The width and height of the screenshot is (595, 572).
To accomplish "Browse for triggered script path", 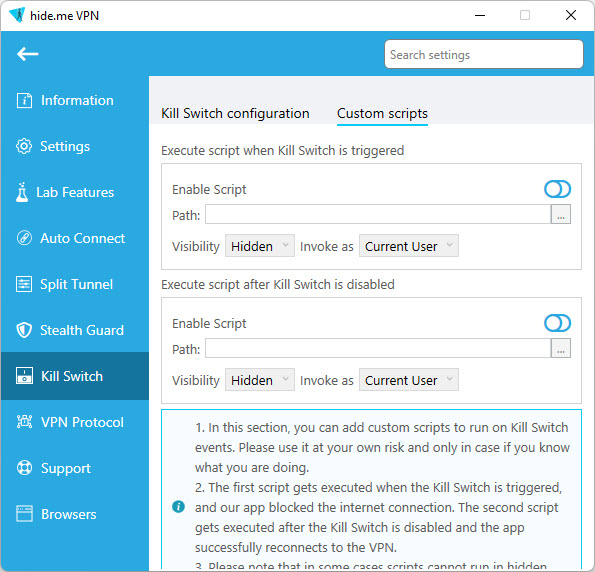I will pos(560,214).
